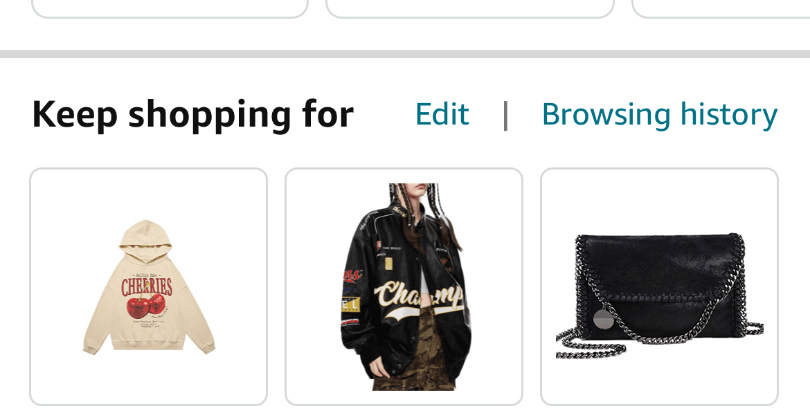Click the red cherries graphic on hoodie
Image resolution: width=810 pixels, height=420 pixels.
point(146,306)
